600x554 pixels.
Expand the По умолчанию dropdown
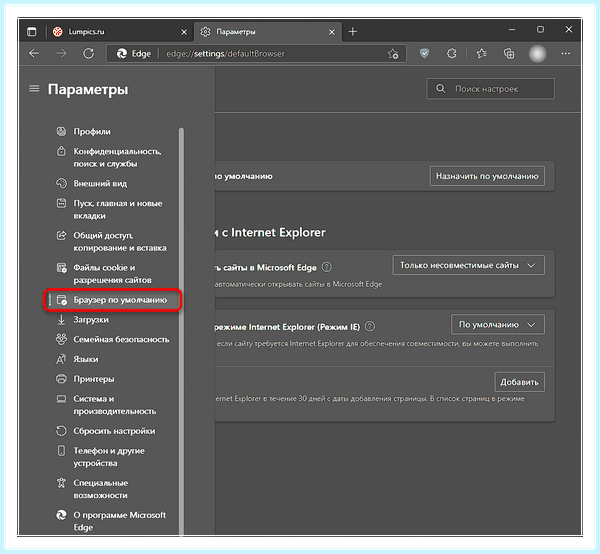coord(498,324)
